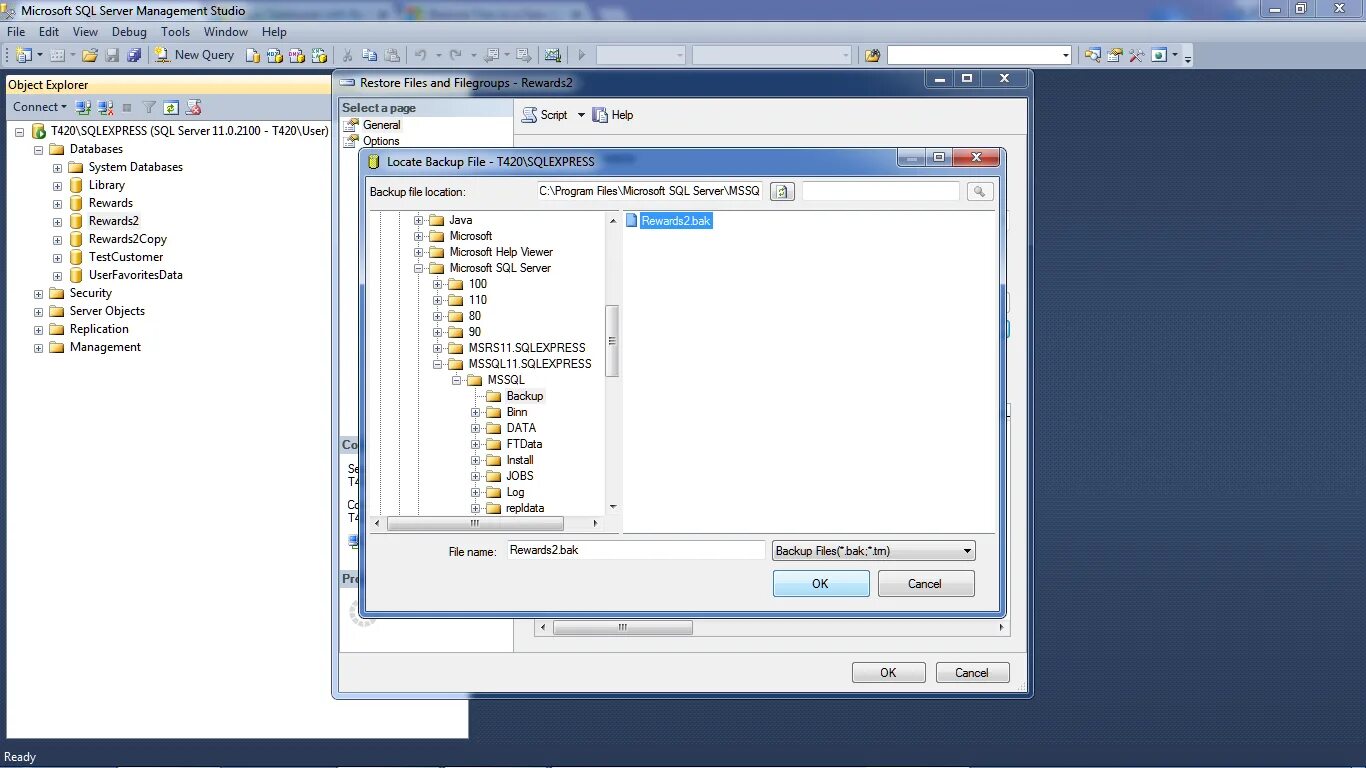
Task: Click OK in Locate Backup File dialog
Action: click(x=821, y=584)
